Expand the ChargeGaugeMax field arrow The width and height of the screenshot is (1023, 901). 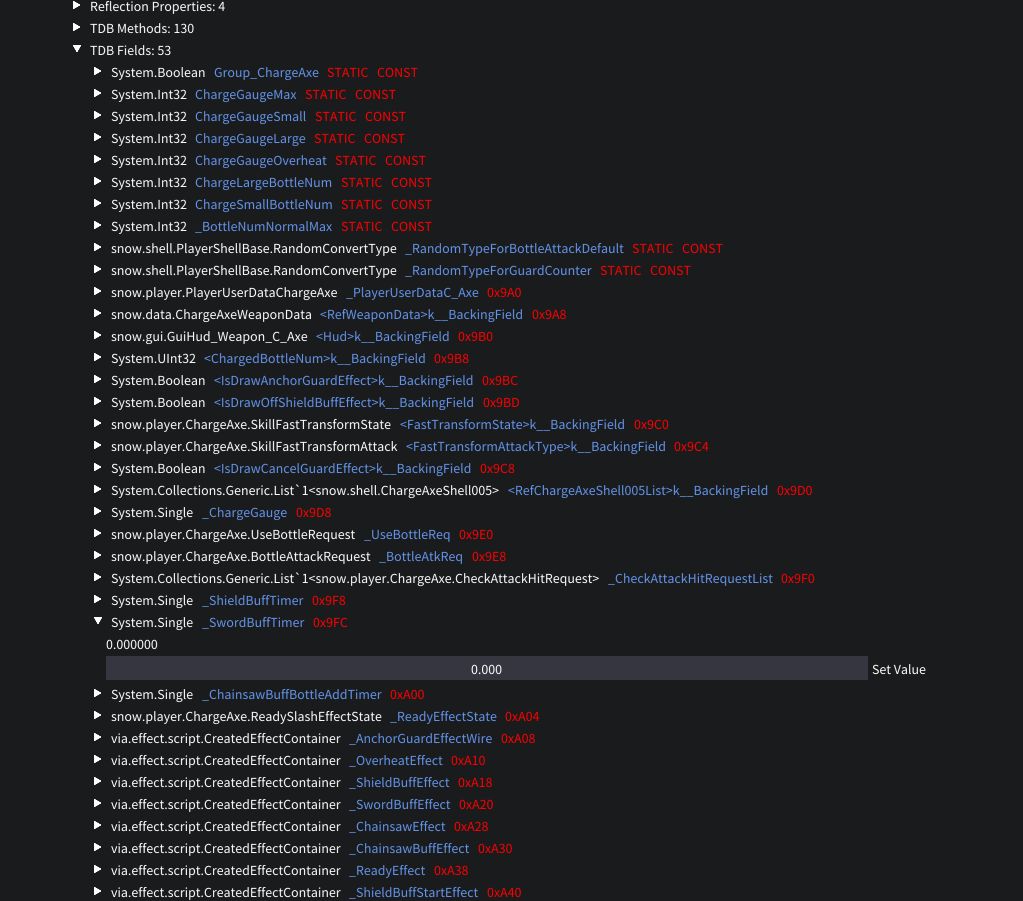tap(98, 94)
